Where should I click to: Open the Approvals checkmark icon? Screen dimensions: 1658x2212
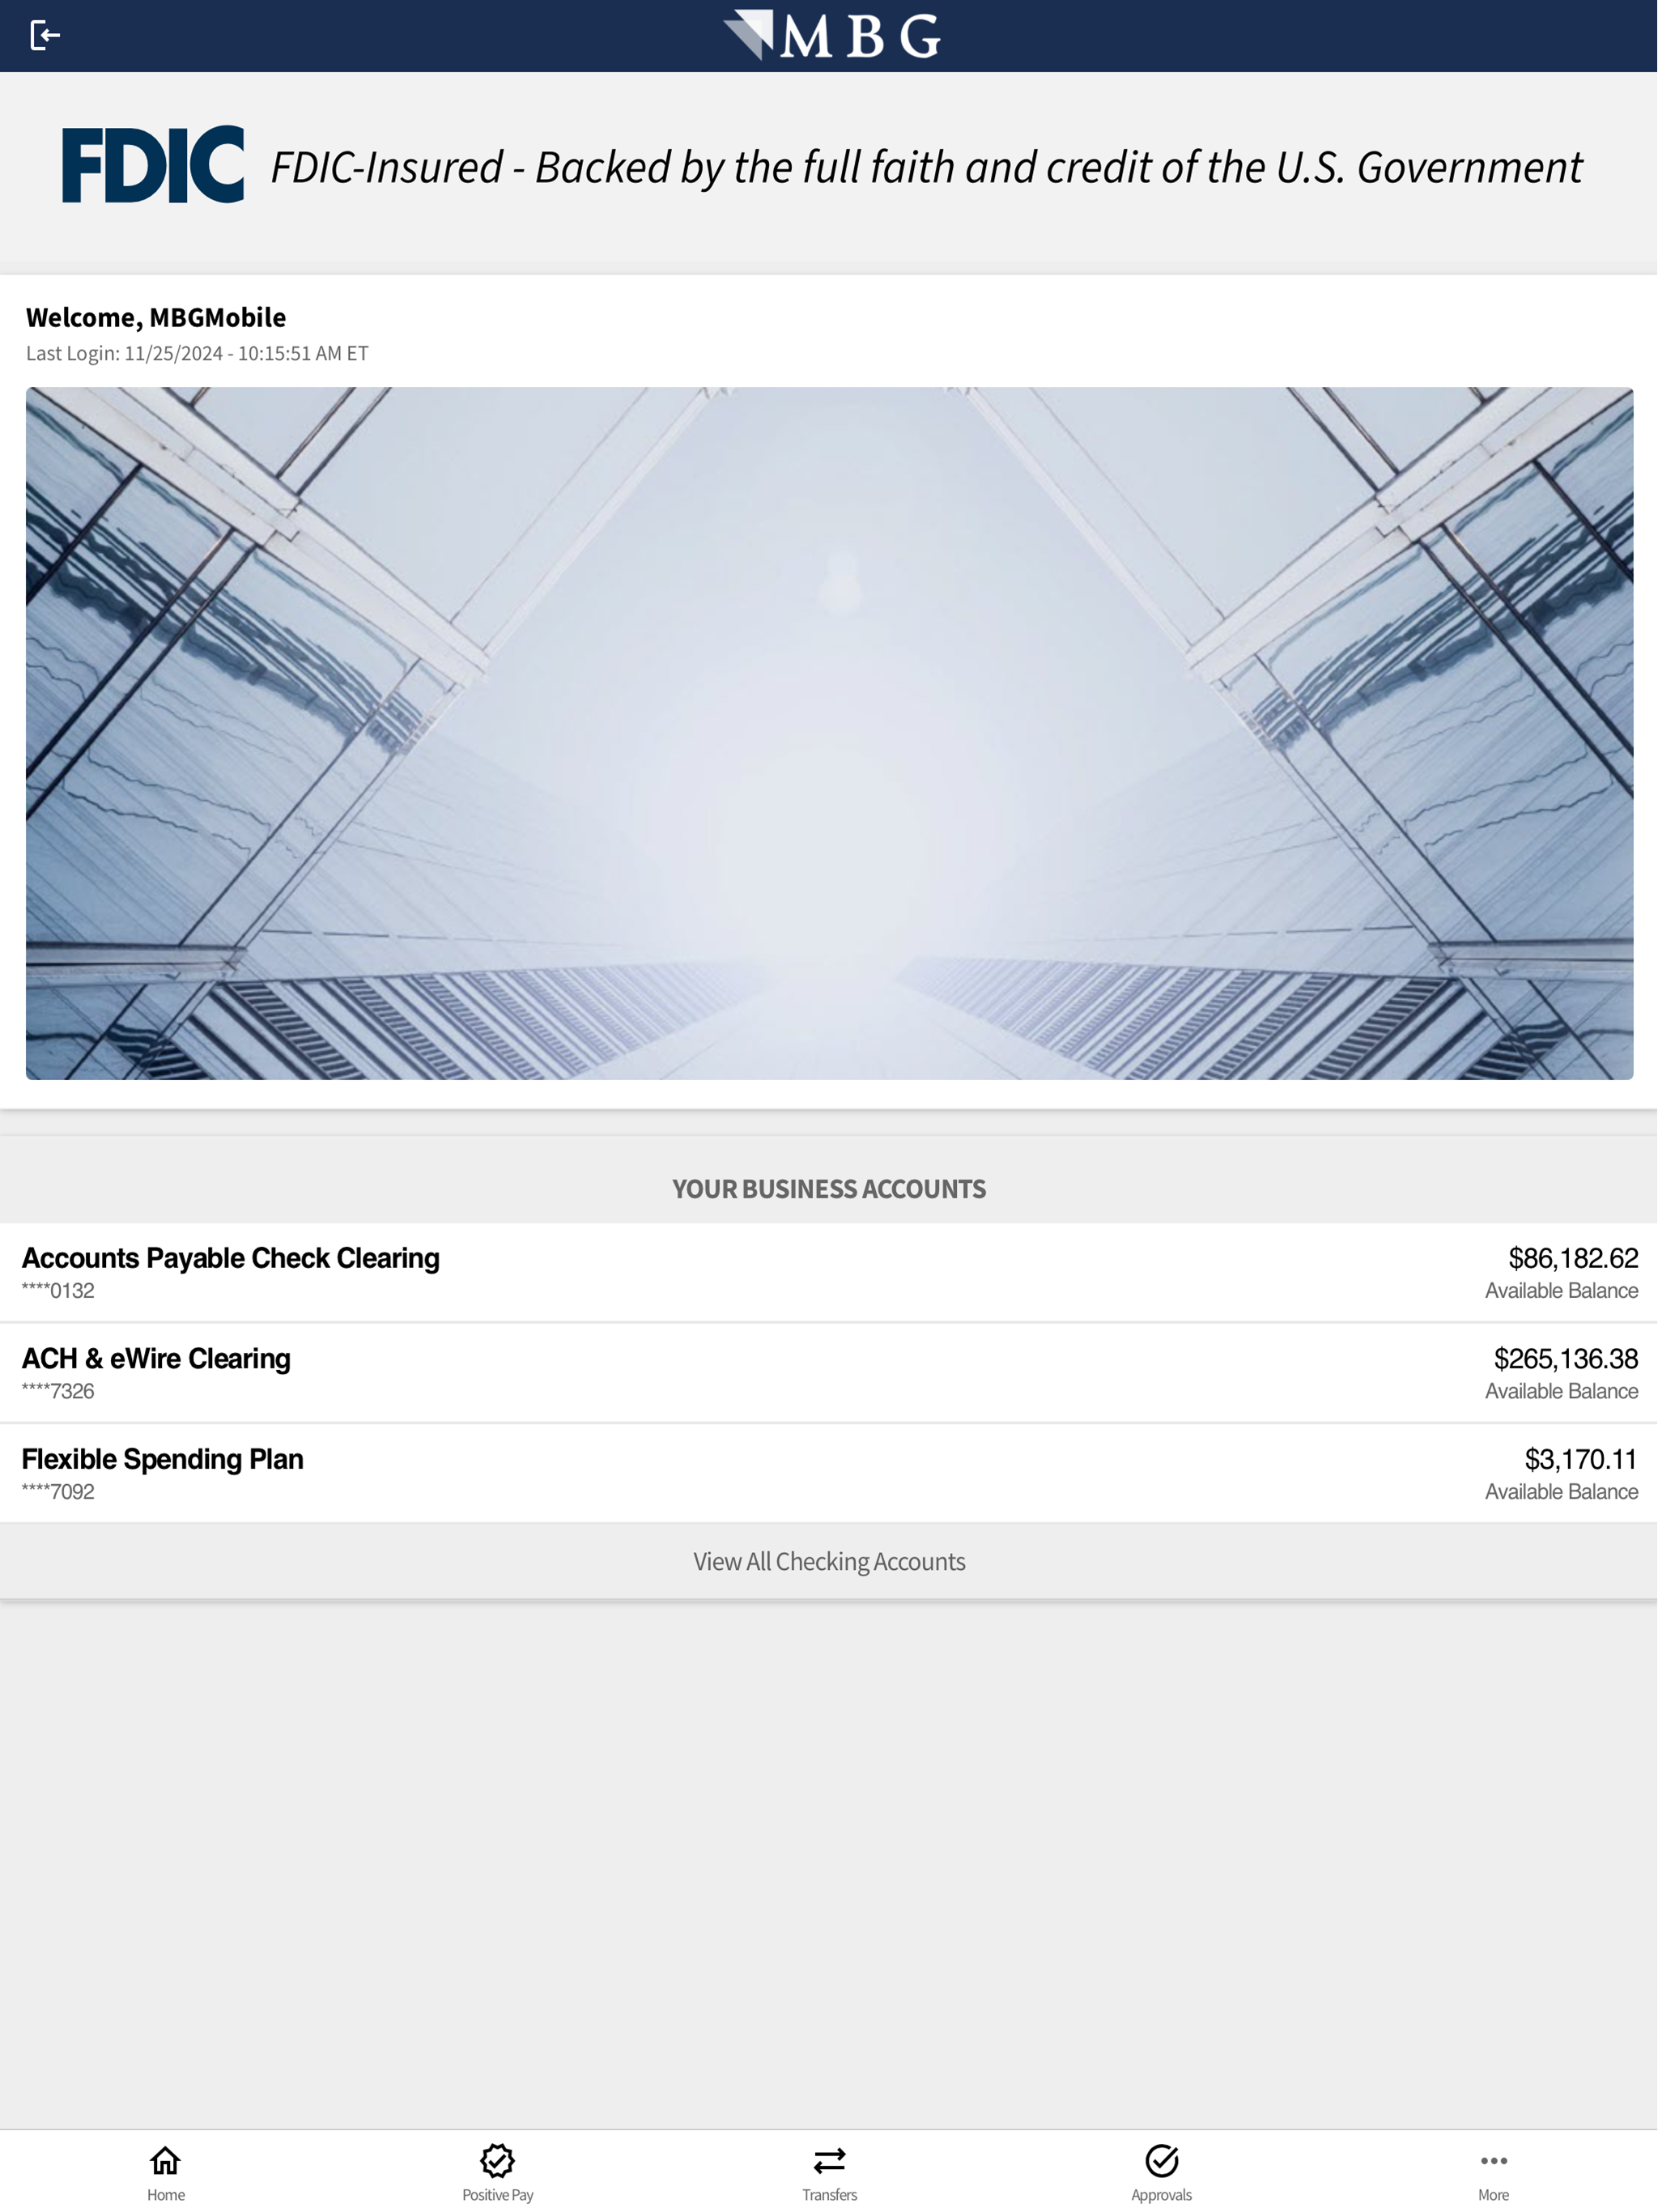1161,2160
